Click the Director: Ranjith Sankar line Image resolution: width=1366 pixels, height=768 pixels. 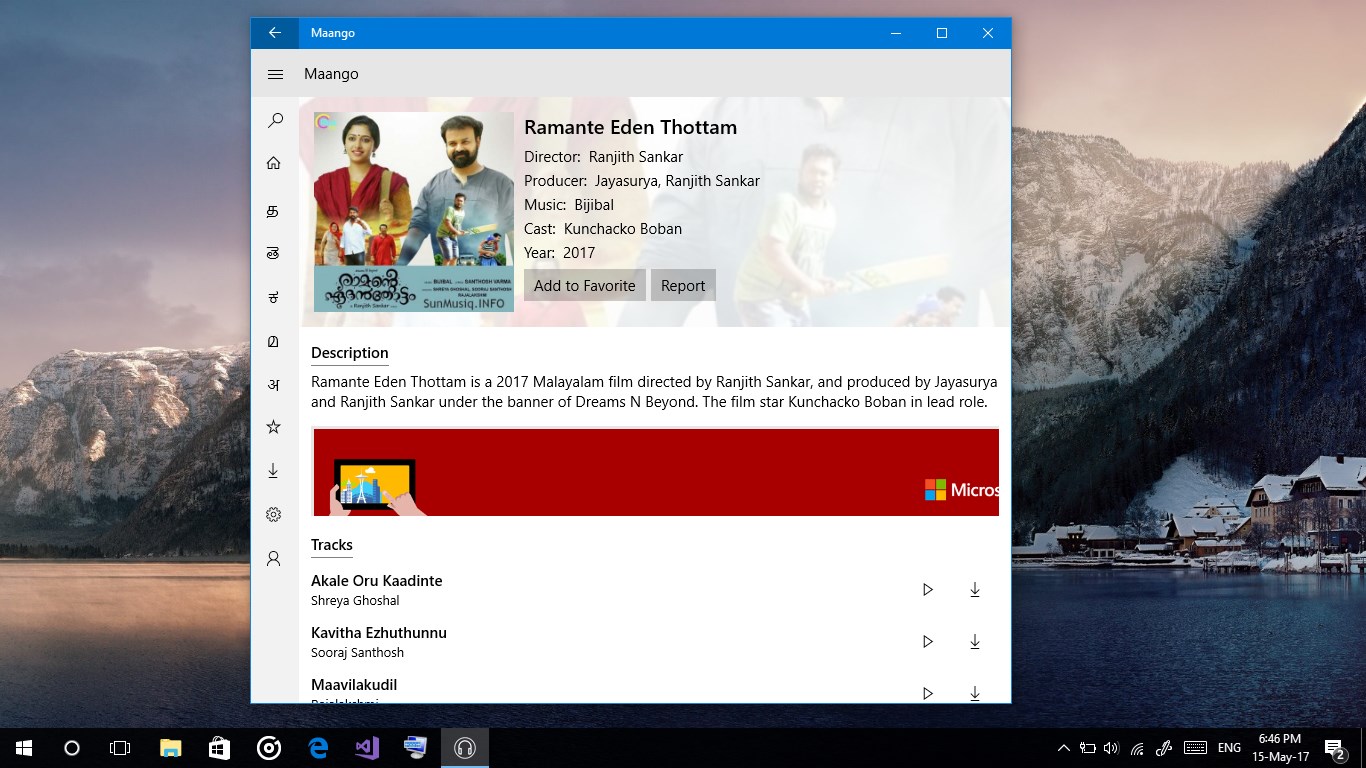pos(604,157)
